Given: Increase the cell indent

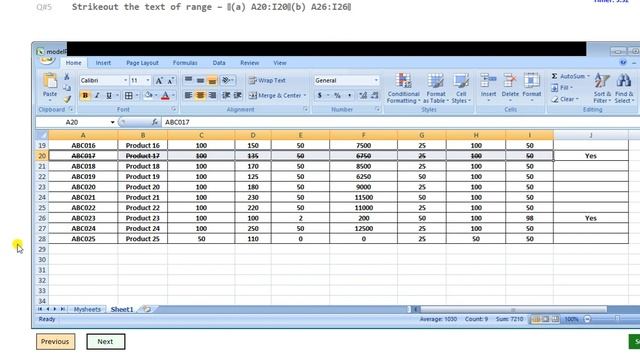Looking at the screenshot, I should click(x=238, y=96).
